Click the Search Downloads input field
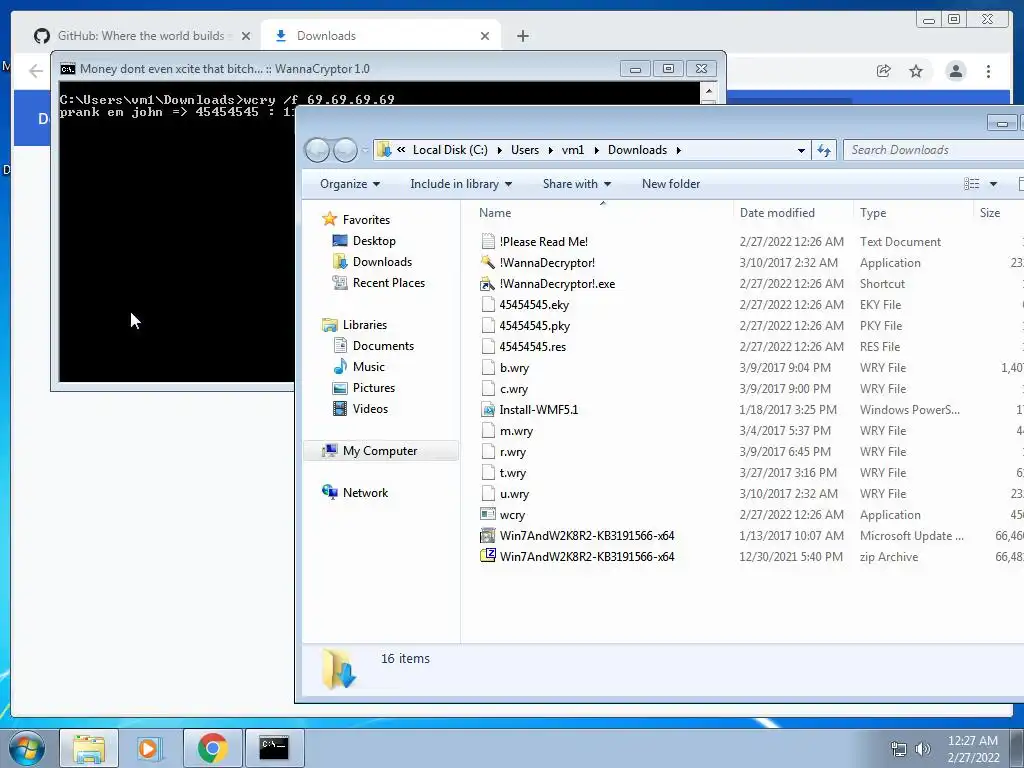The width and height of the screenshot is (1024, 768). point(934,150)
